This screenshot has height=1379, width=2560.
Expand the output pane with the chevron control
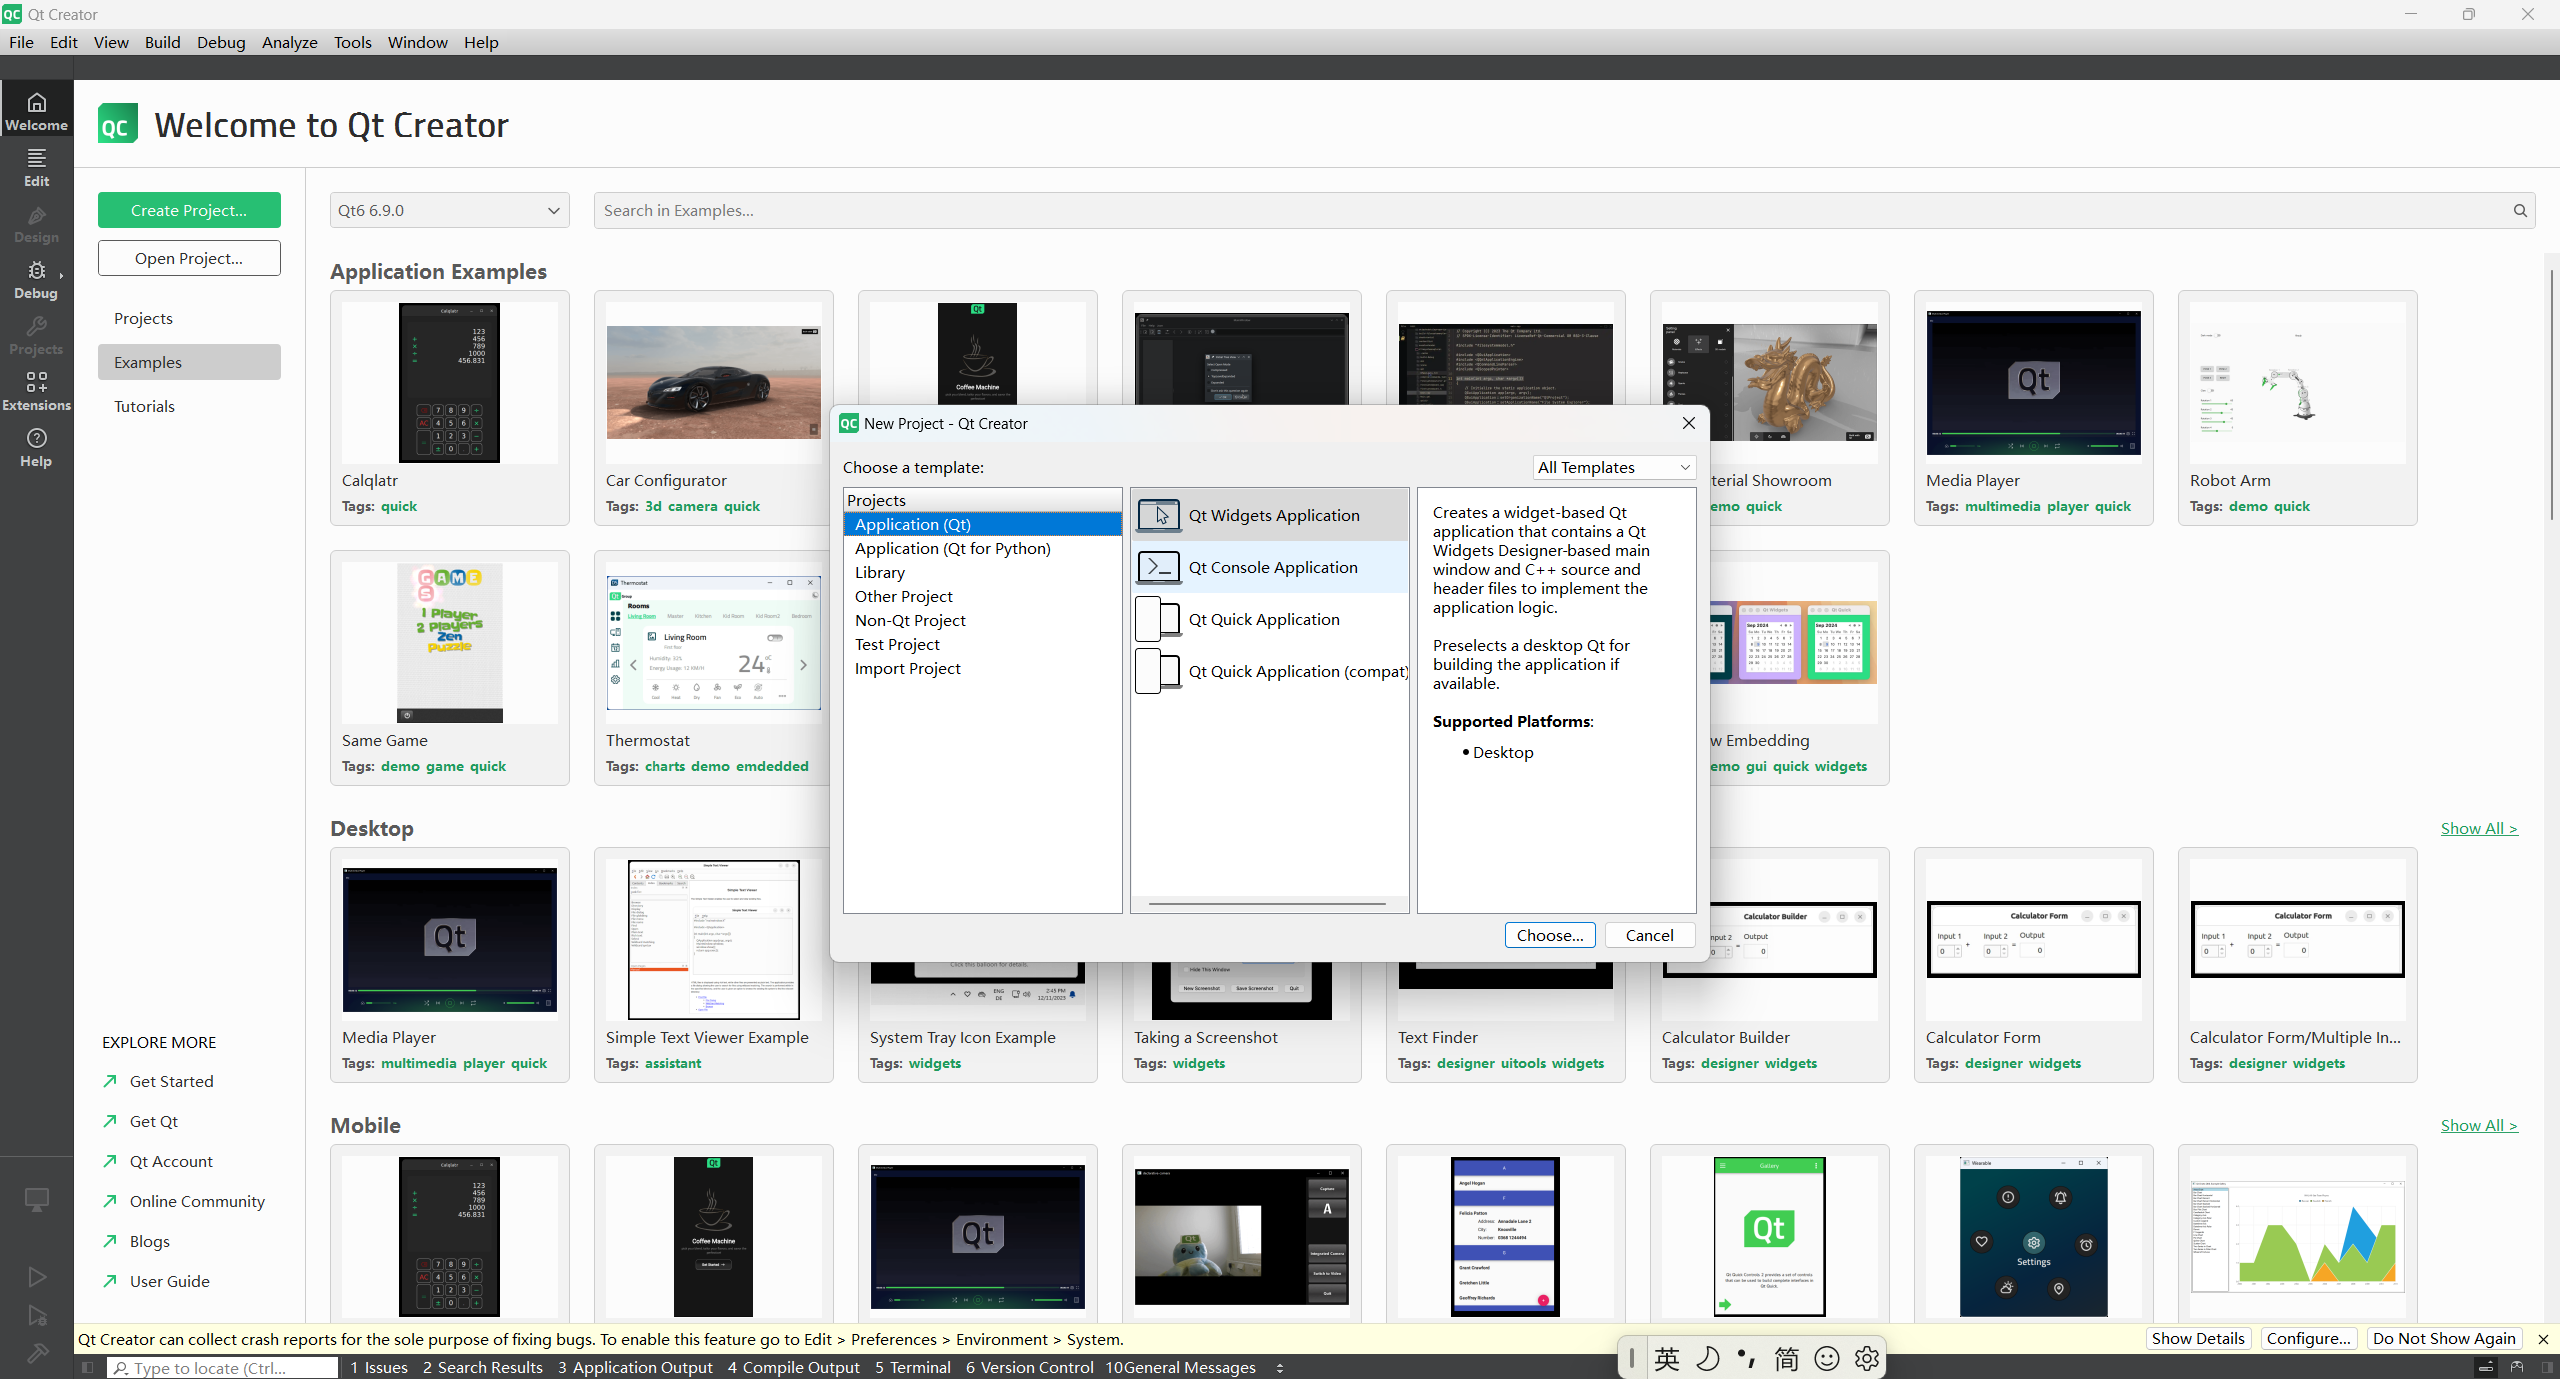[x=1280, y=1367]
